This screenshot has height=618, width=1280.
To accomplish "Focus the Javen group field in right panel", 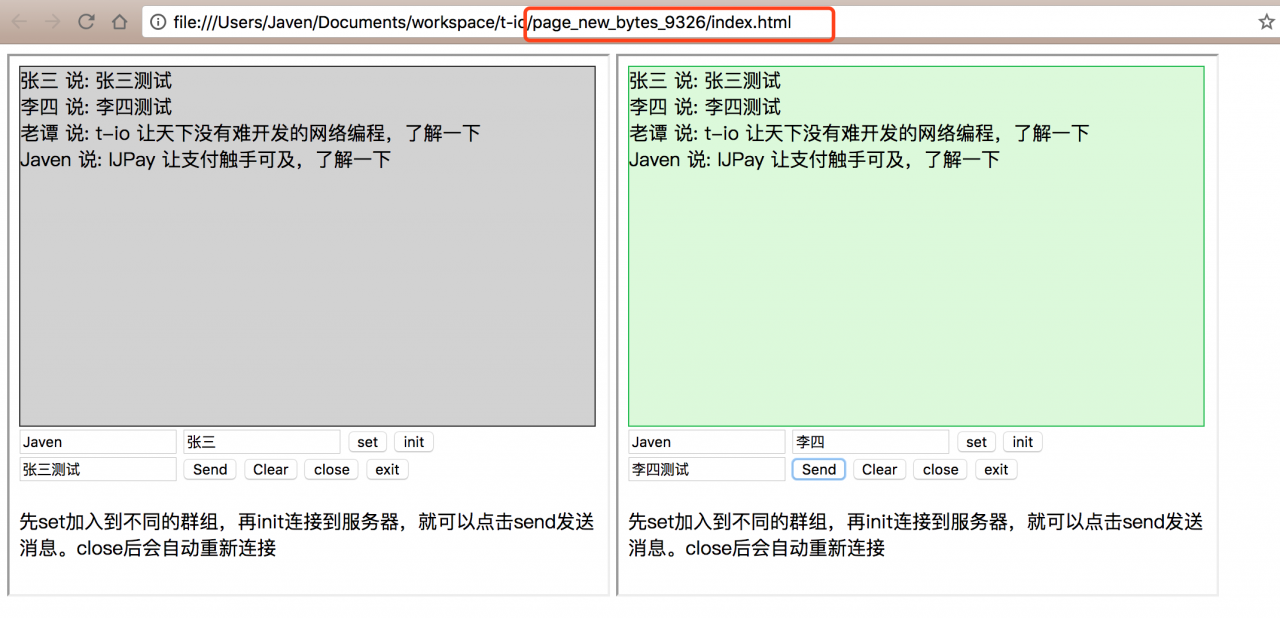I will click(707, 442).
